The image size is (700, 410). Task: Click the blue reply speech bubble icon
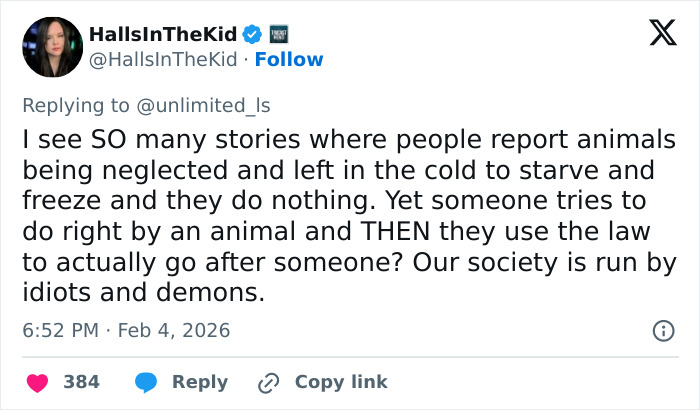(145, 382)
